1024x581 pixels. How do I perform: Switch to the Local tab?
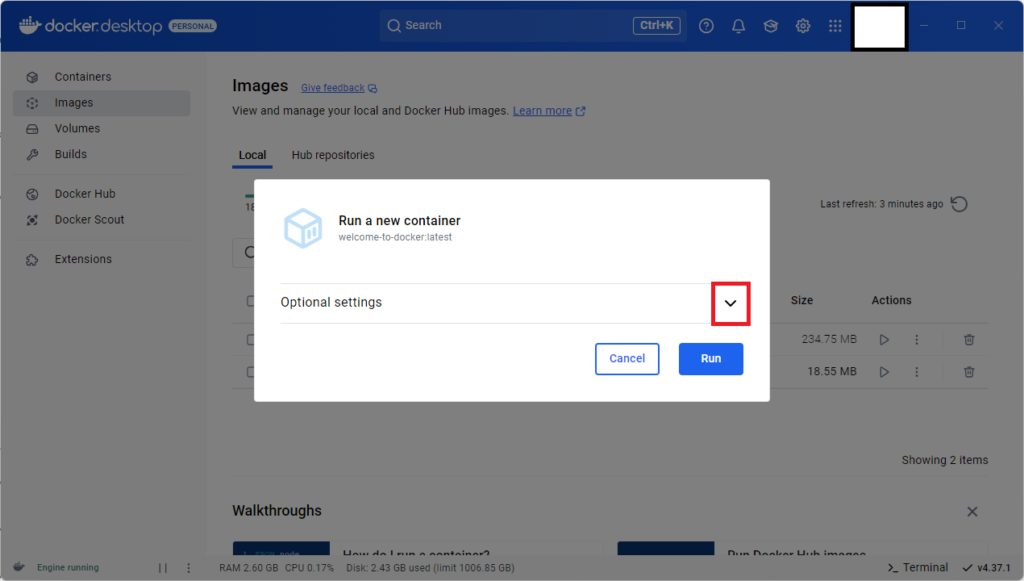click(252, 155)
